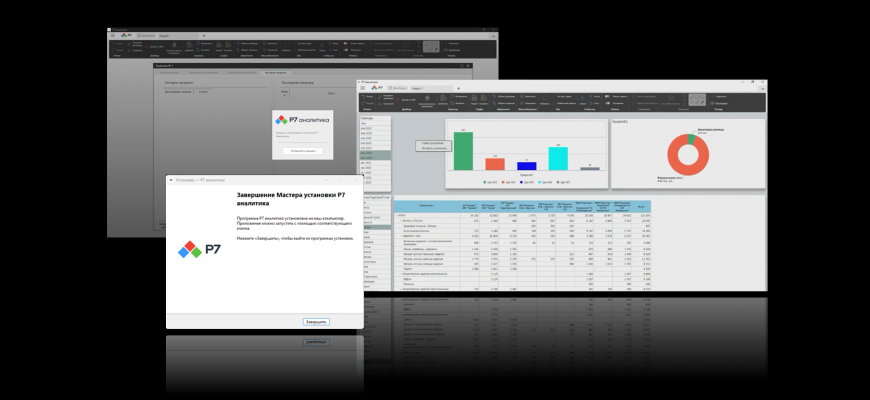
Task: Click the Инструкция item in the front ribbon
Action: 720,103
